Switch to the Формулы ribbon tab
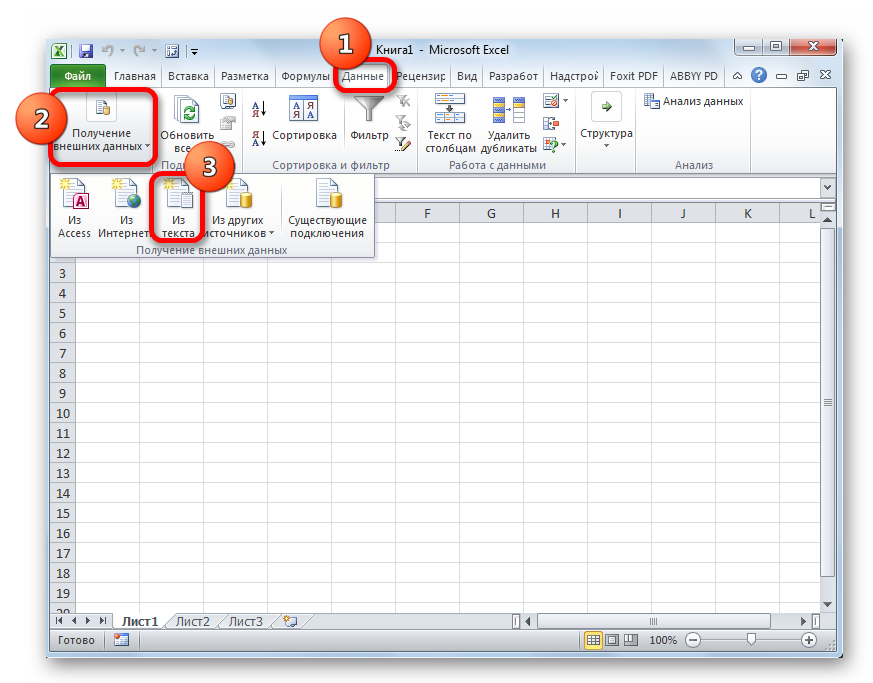This screenshot has width=873, height=683. (x=305, y=76)
